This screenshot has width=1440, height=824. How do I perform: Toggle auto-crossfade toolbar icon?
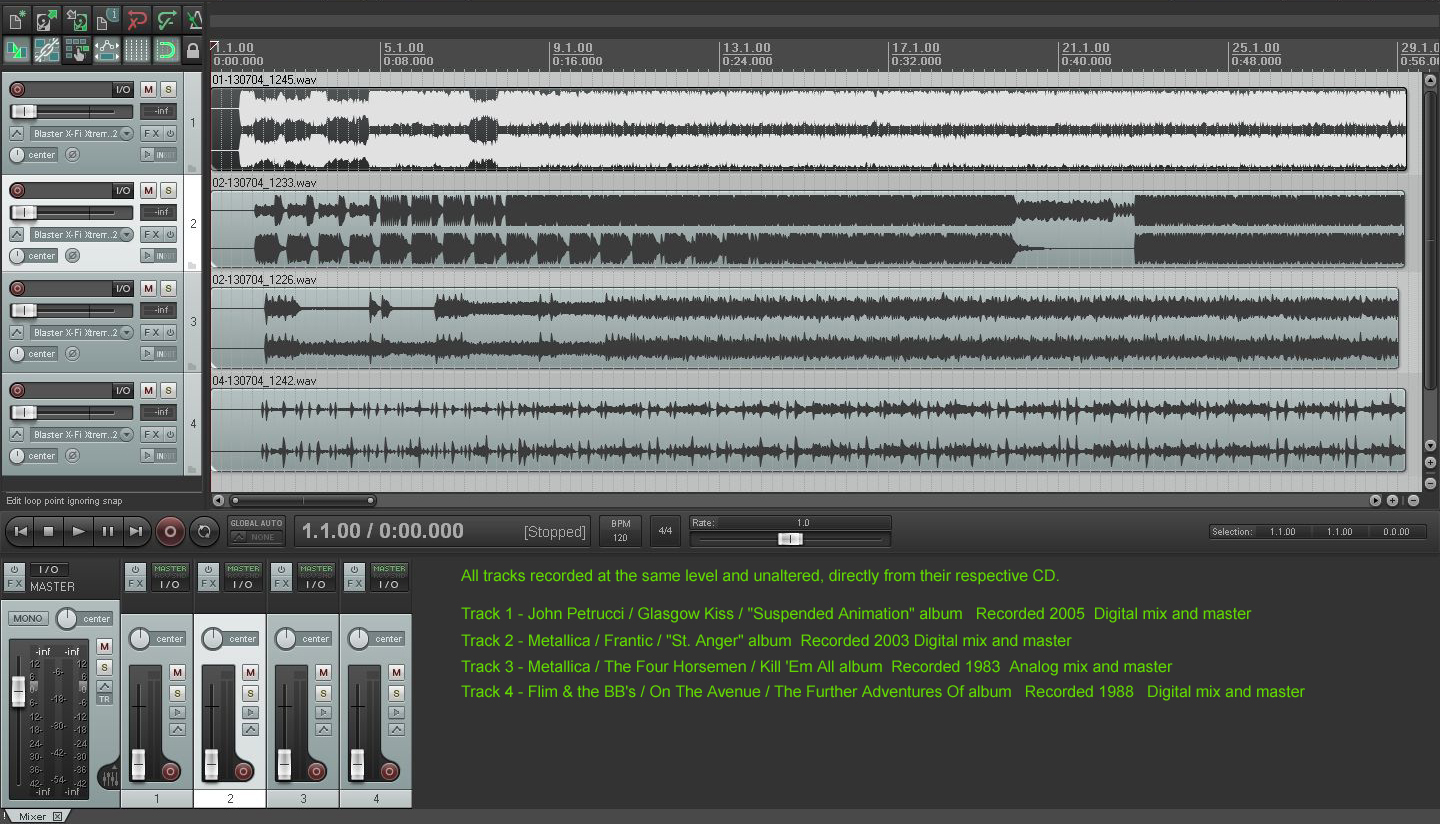[16, 49]
